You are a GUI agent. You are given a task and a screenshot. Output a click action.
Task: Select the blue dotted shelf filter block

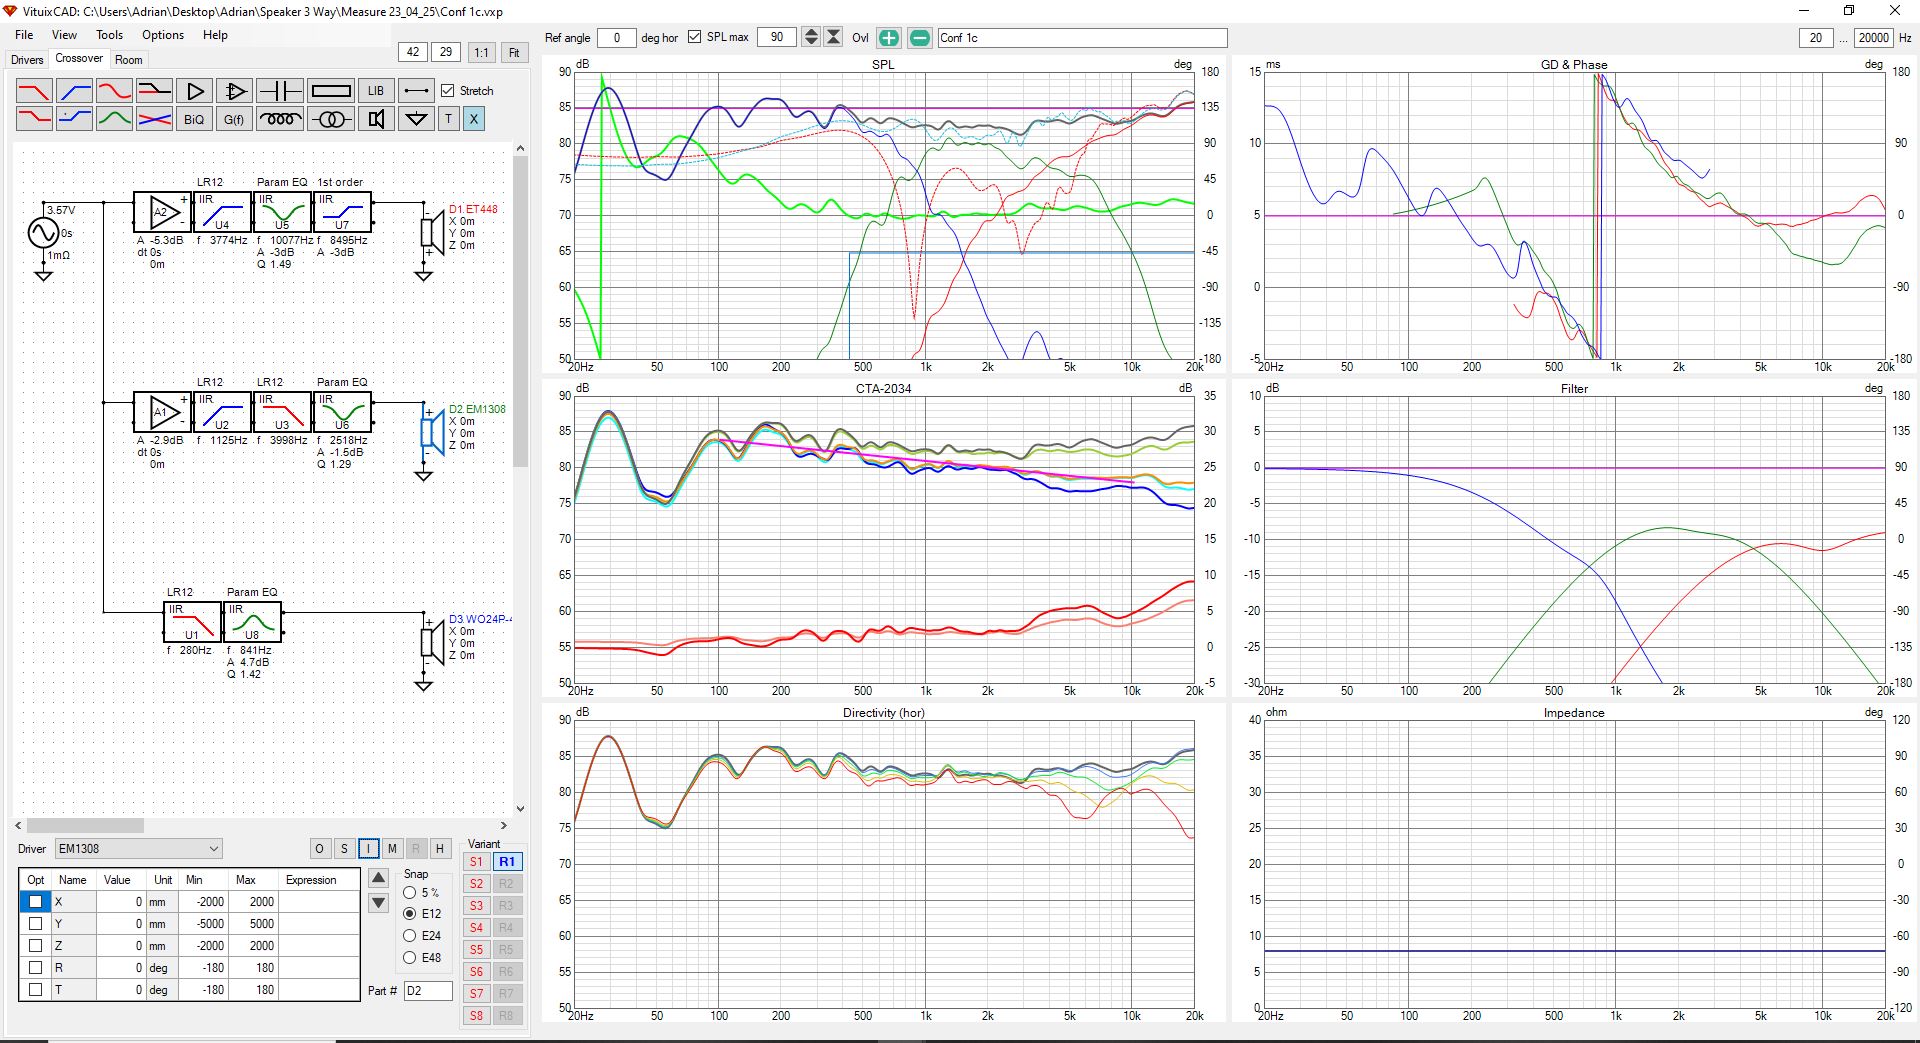[74, 119]
